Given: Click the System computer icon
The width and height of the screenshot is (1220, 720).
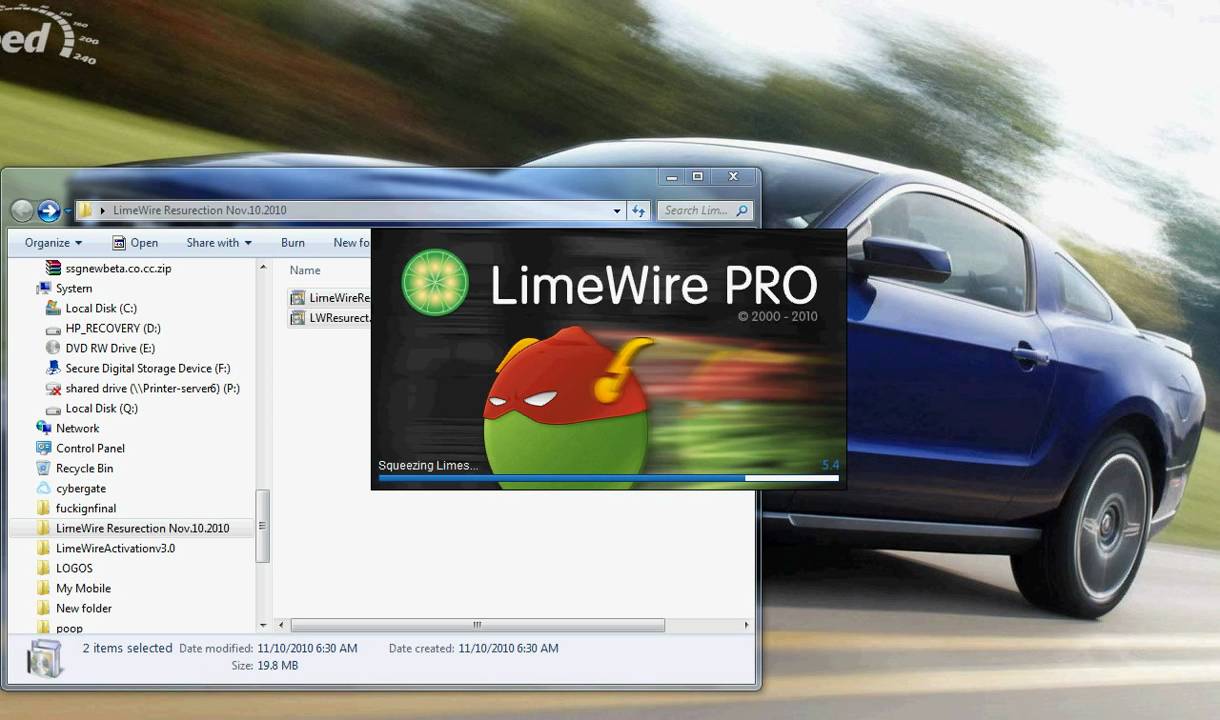Looking at the screenshot, I should [x=44, y=288].
